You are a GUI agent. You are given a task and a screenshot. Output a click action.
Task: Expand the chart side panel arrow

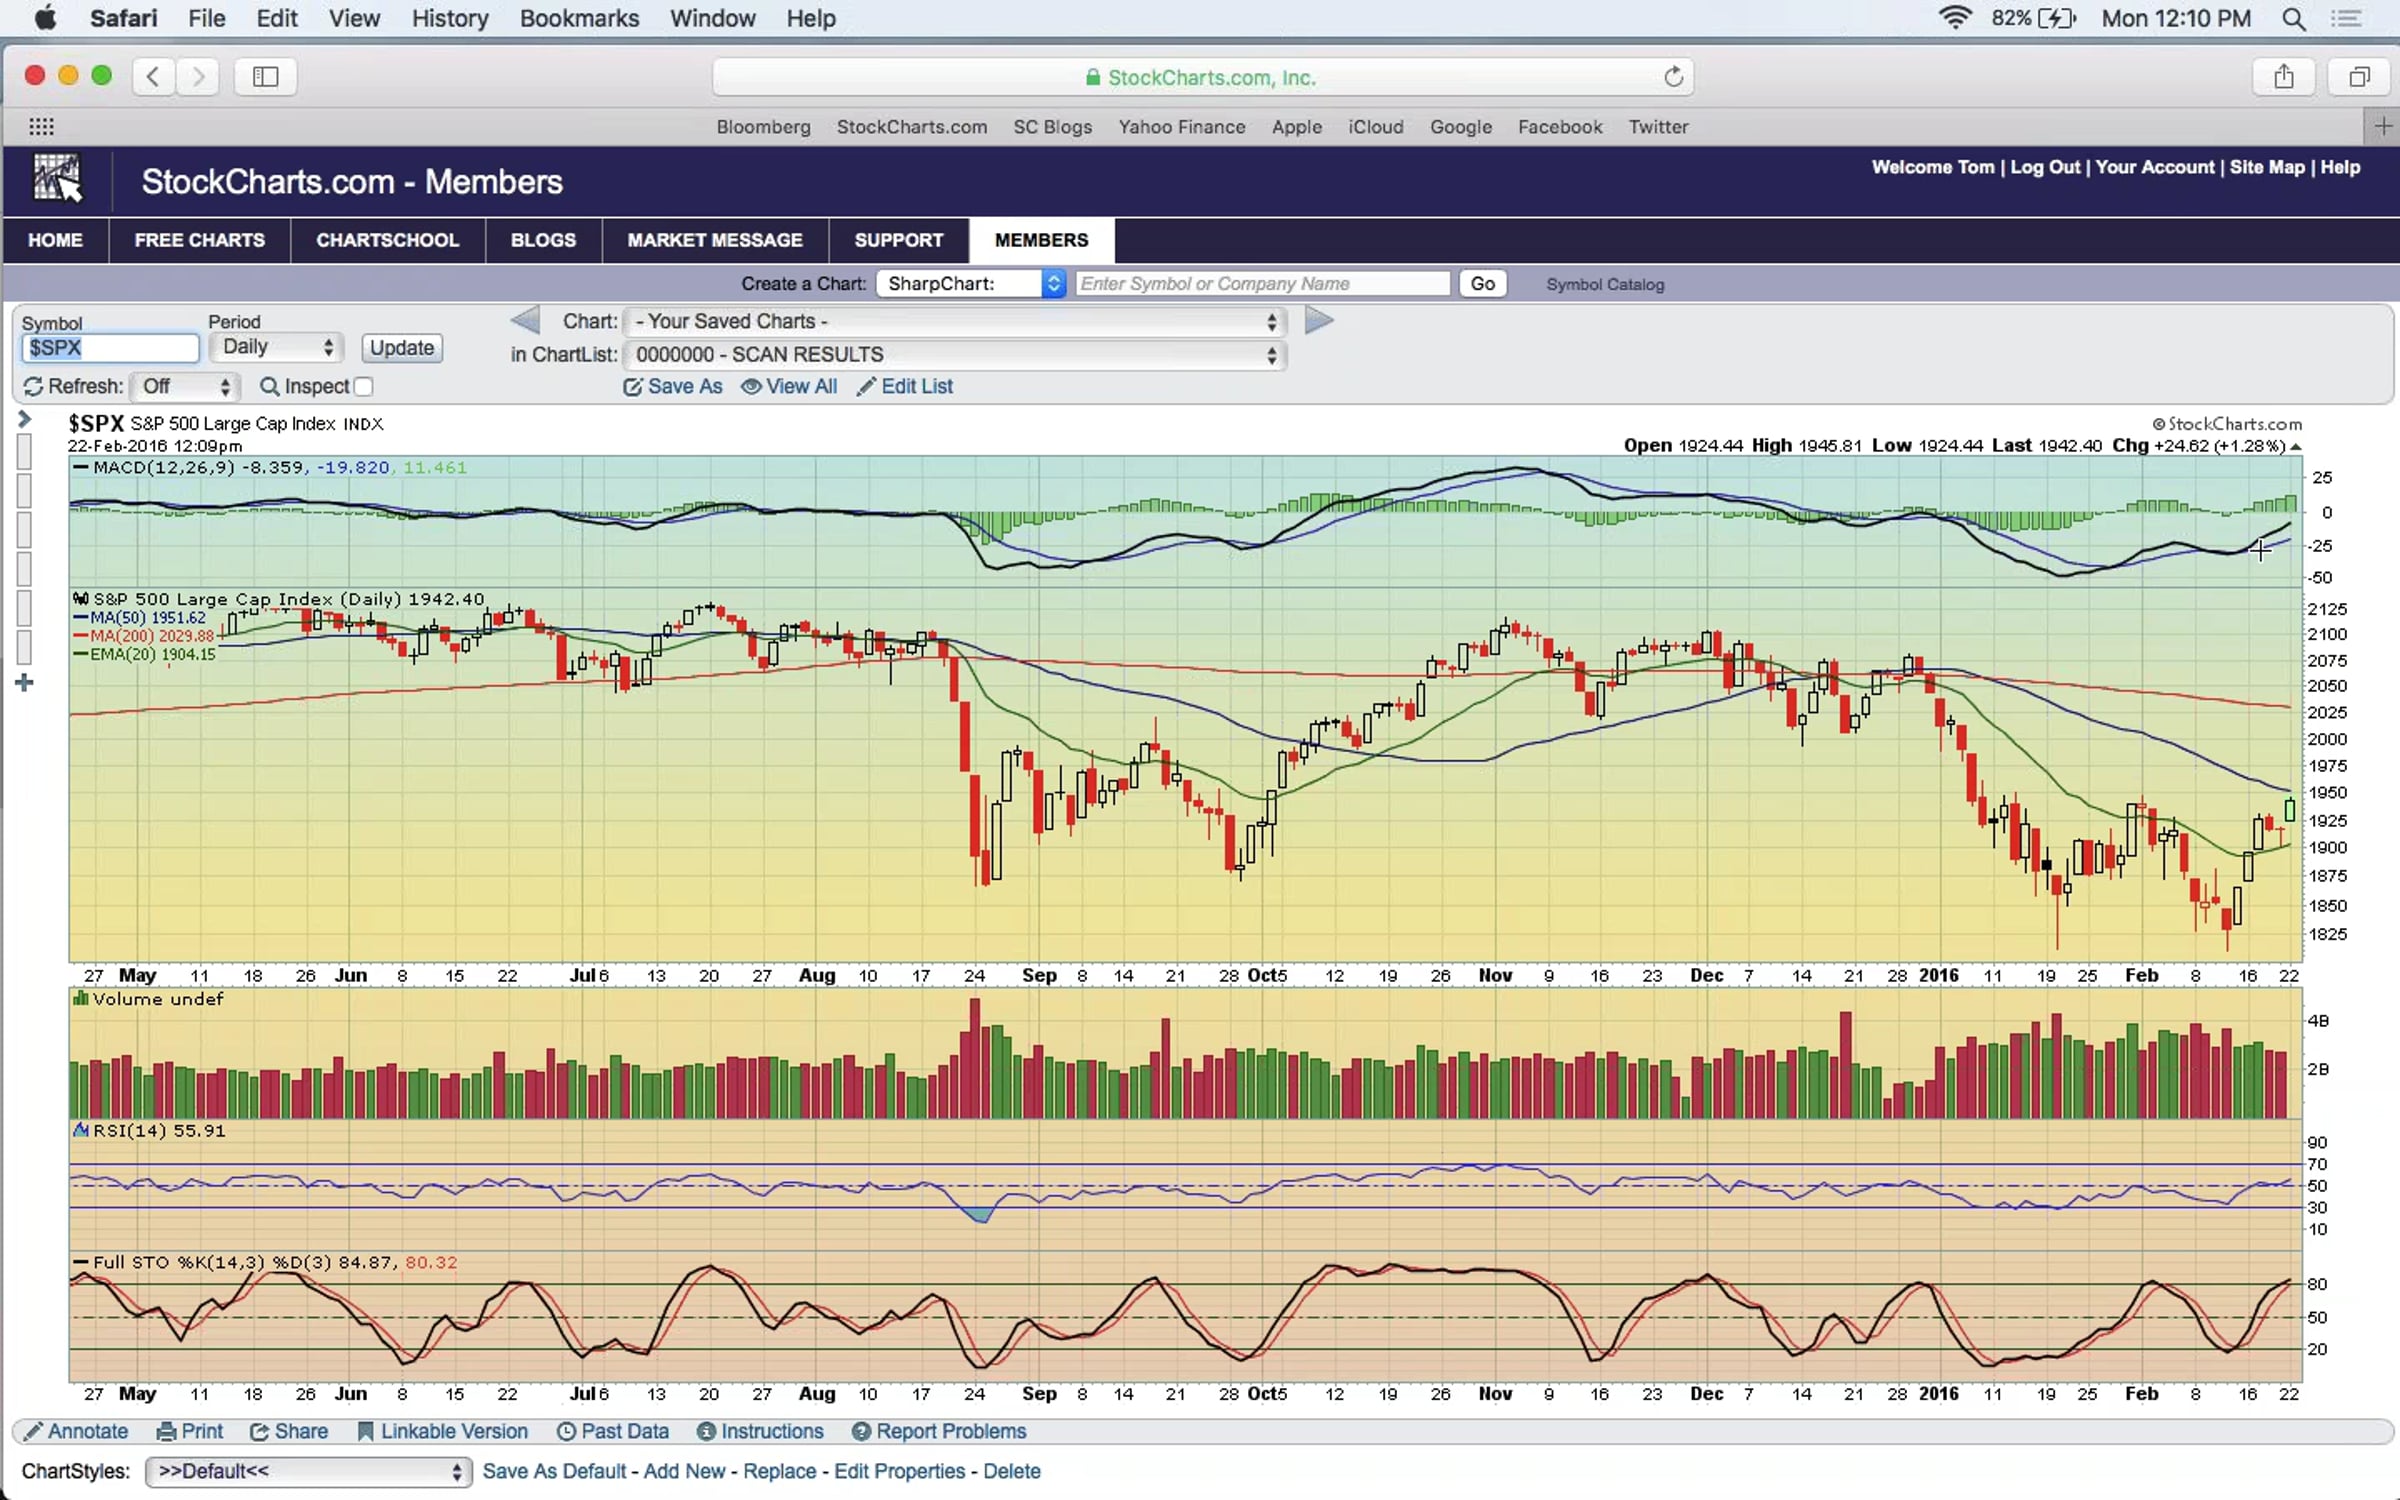pyautogui.click(x=25, y=420)
